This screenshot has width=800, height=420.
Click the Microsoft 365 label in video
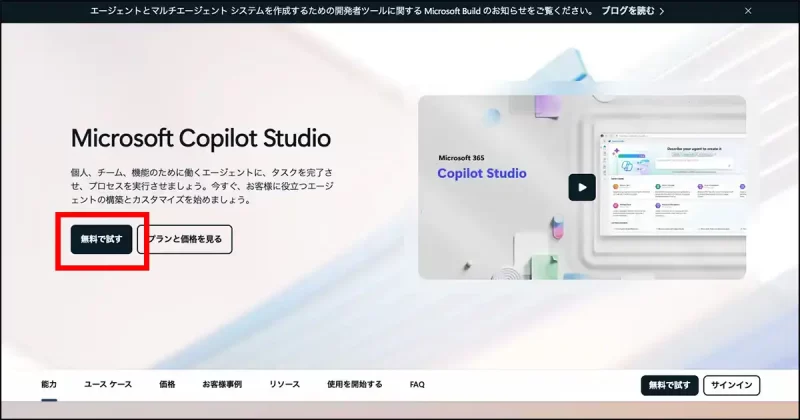(461, 158)
